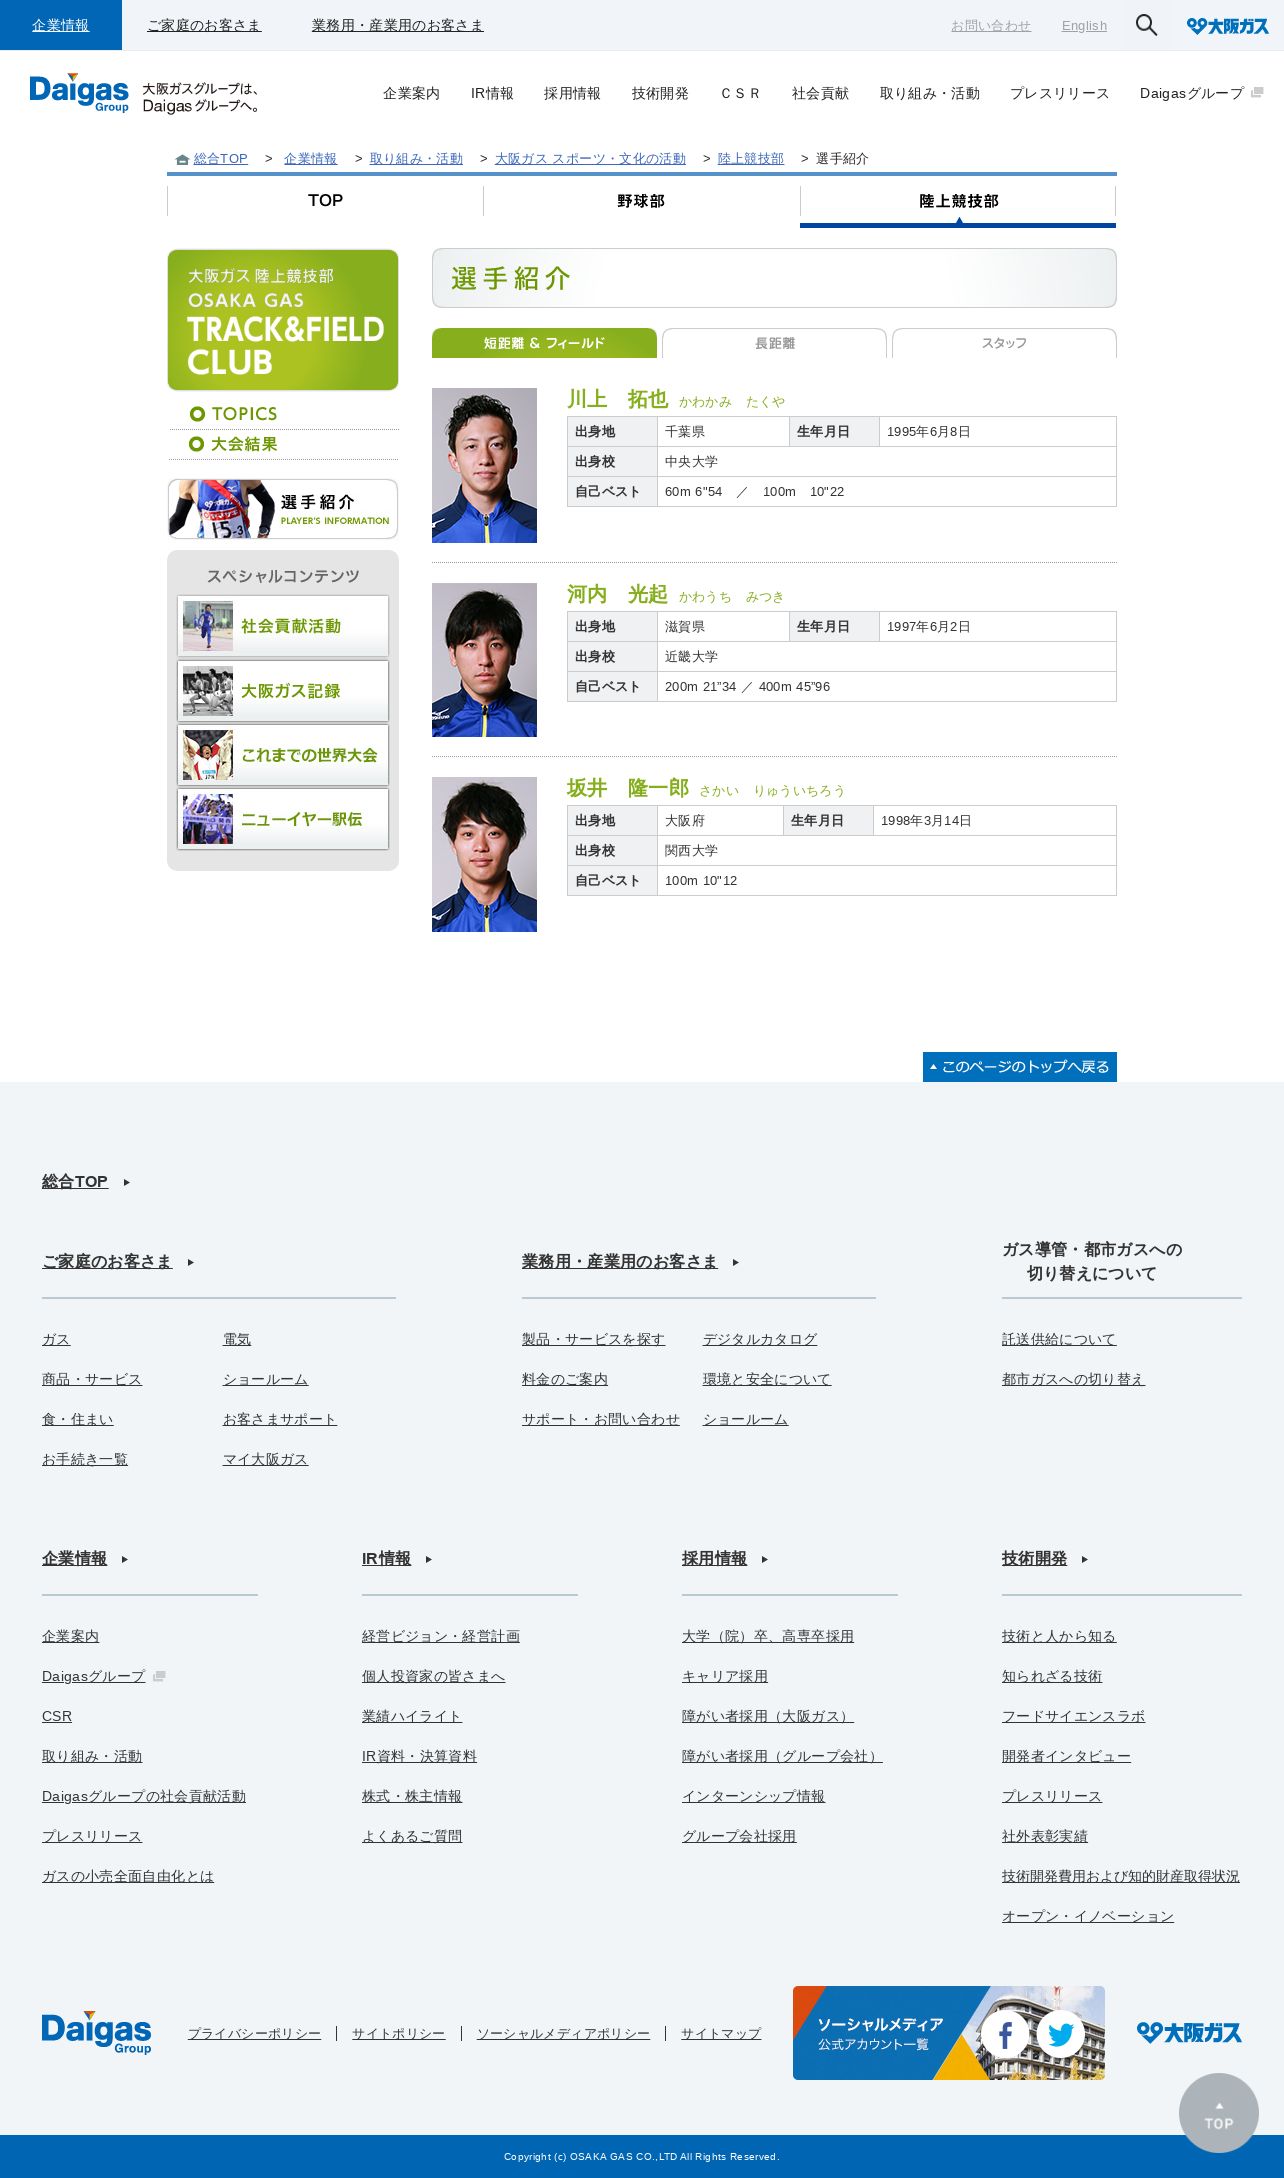Viewport: 1284px width, 2178px height.
Task: Click the home icon in breadcrumb
Action: pos(182,159)
